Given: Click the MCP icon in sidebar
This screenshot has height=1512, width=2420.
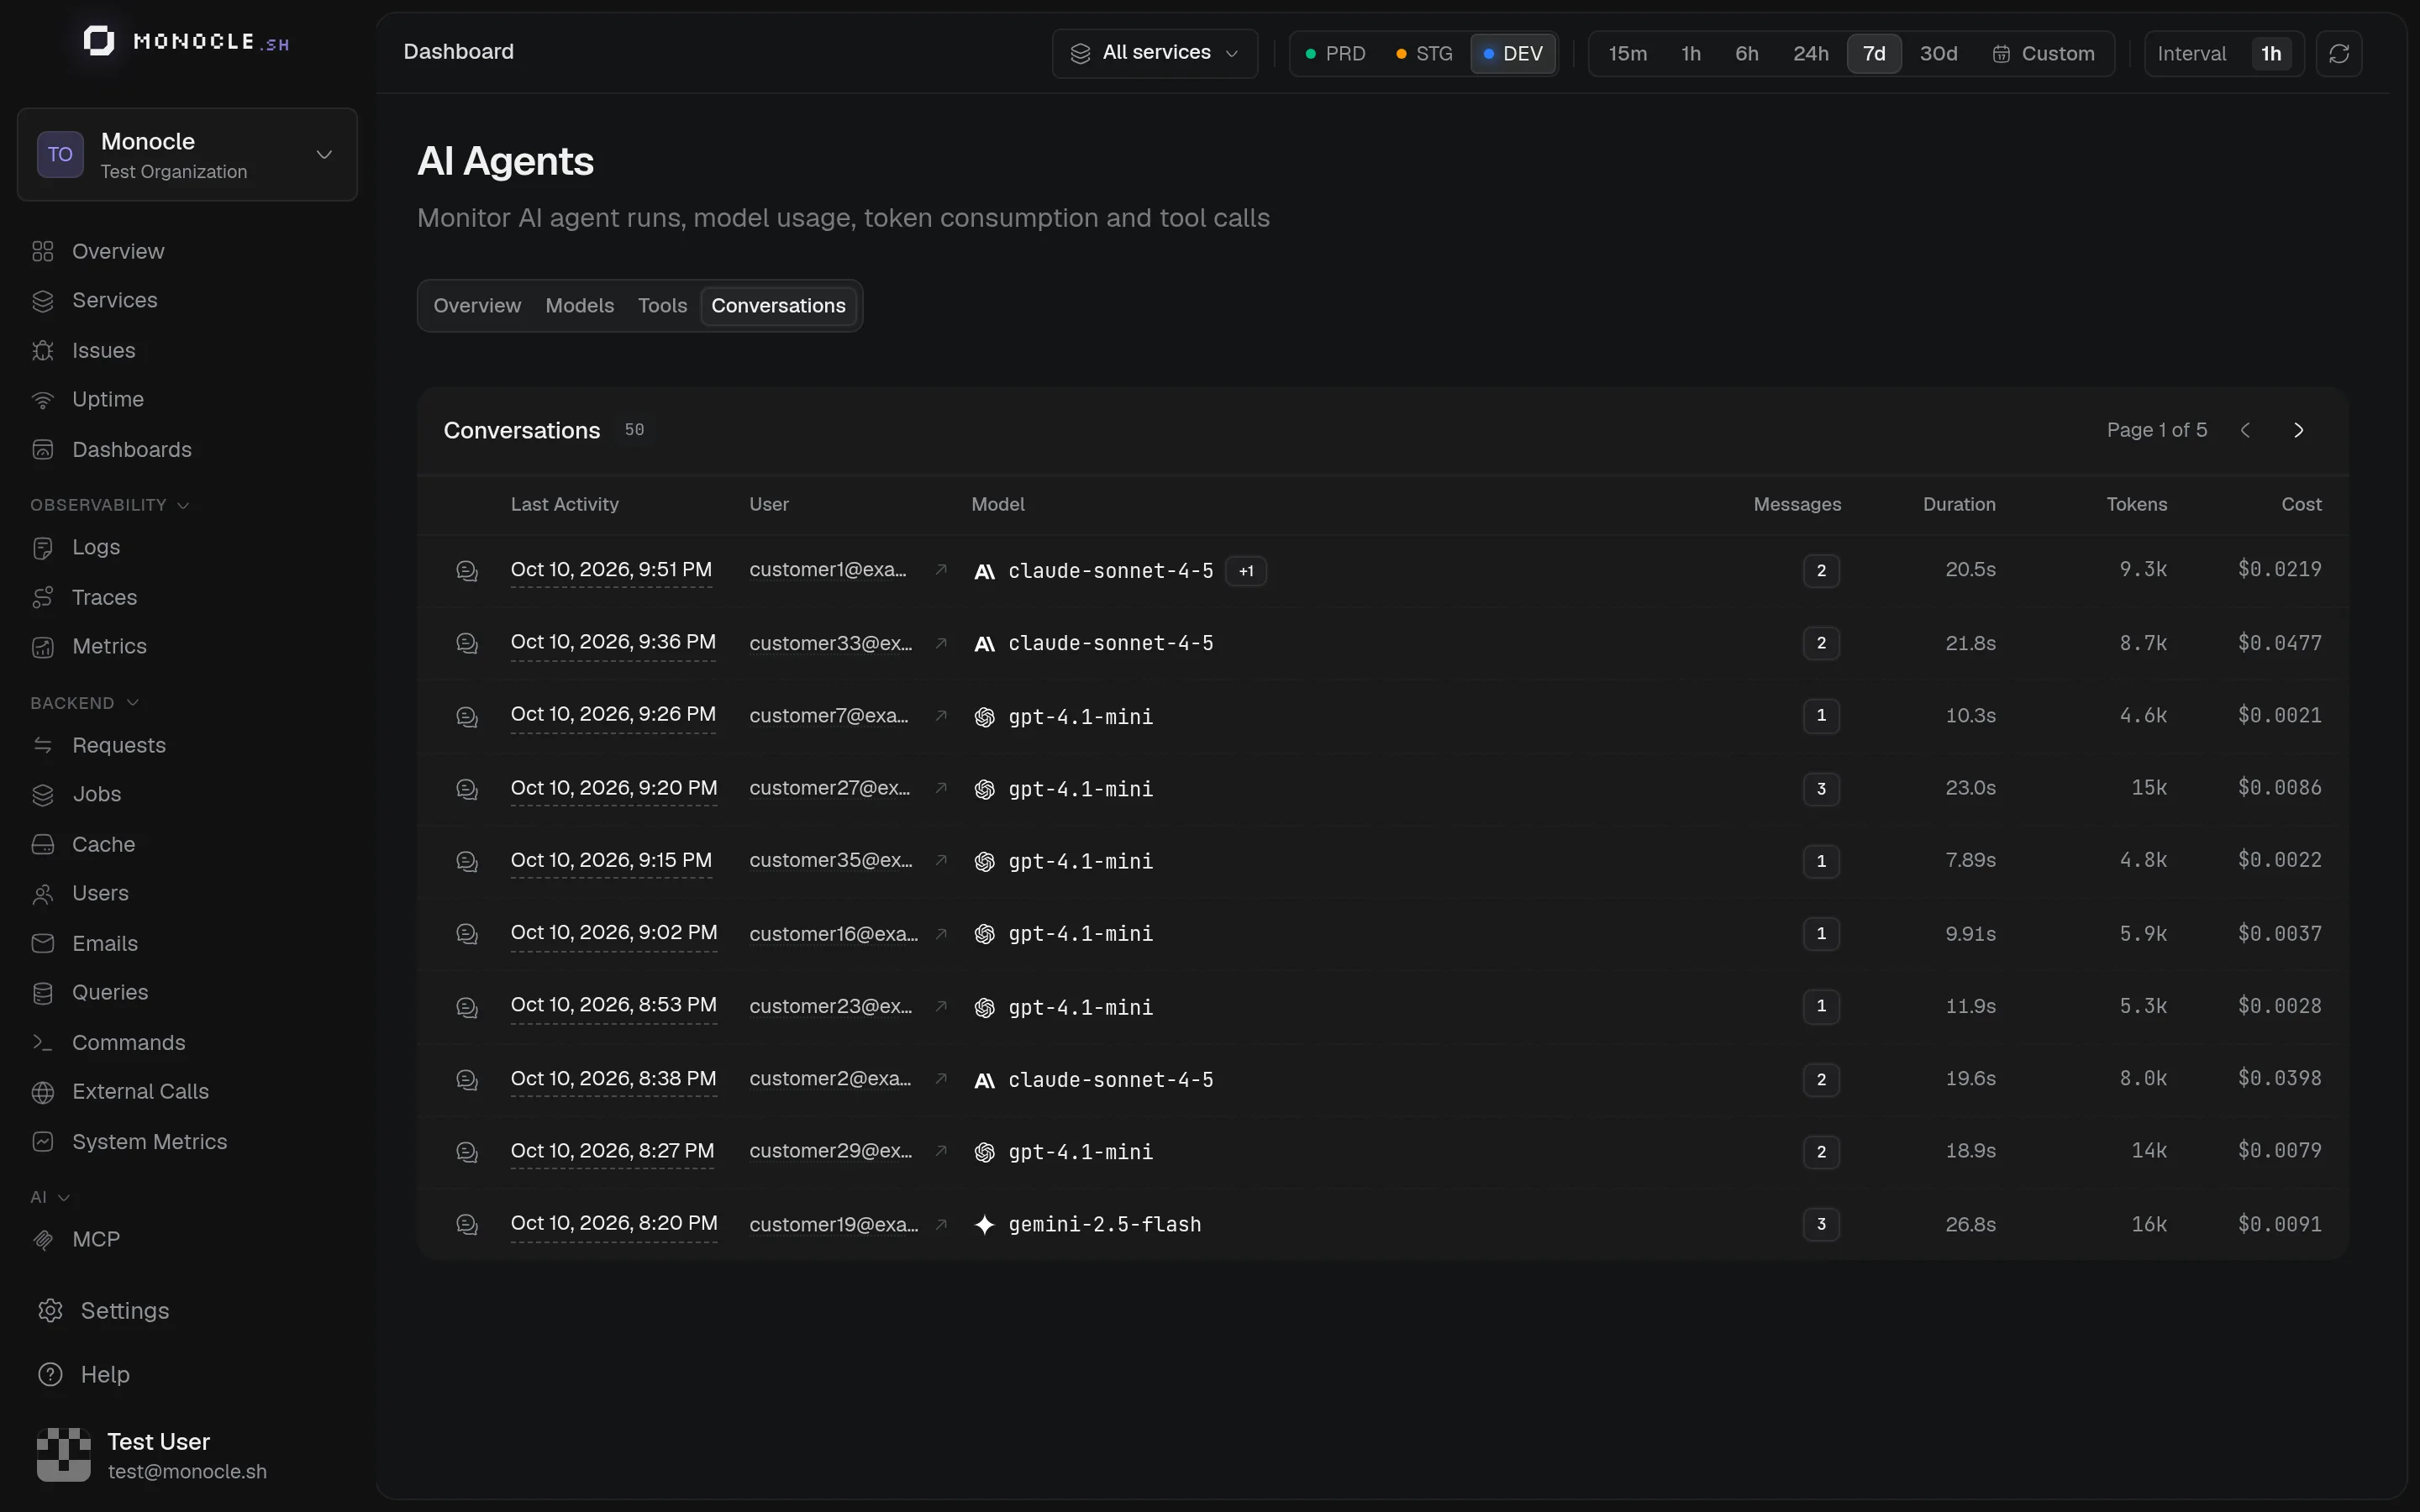Looking at the screenshot, I should point(42,1239).
